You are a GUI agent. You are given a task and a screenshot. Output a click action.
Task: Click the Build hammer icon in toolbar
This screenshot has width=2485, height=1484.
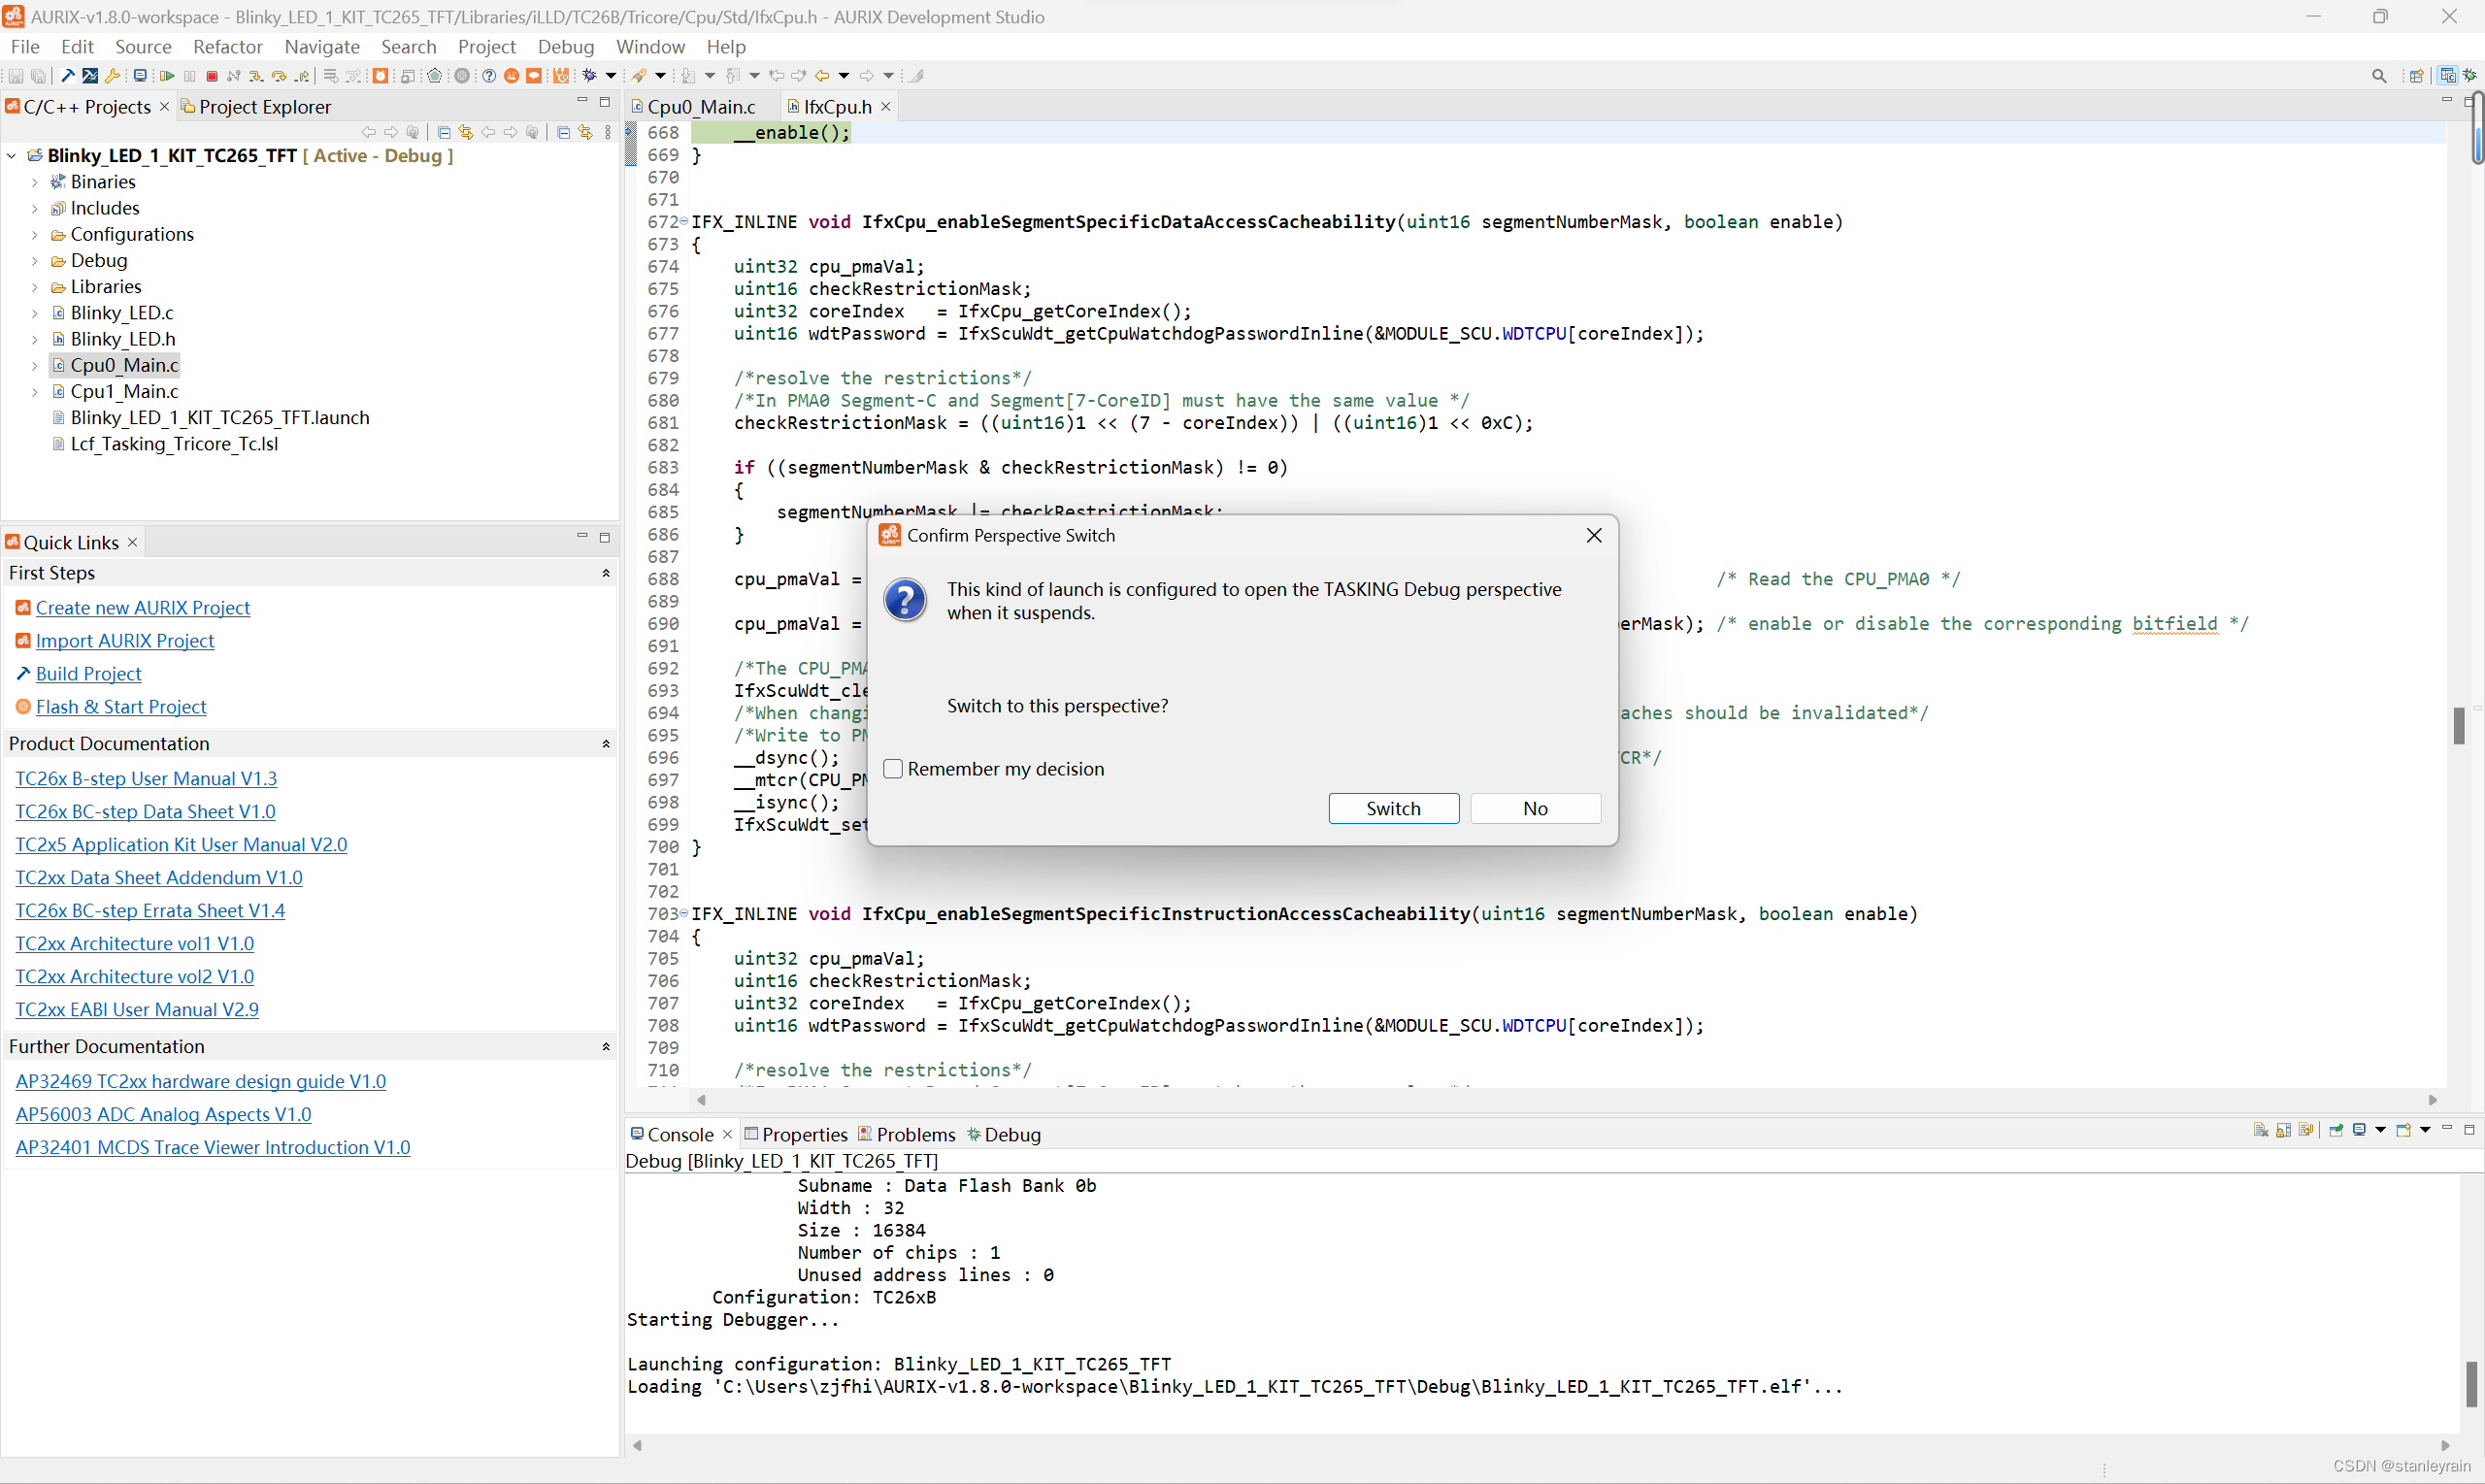[67, 76]
